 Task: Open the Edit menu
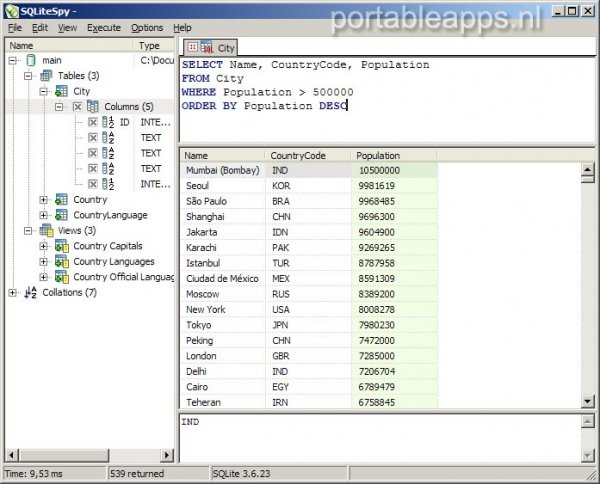tap(40, 28)
